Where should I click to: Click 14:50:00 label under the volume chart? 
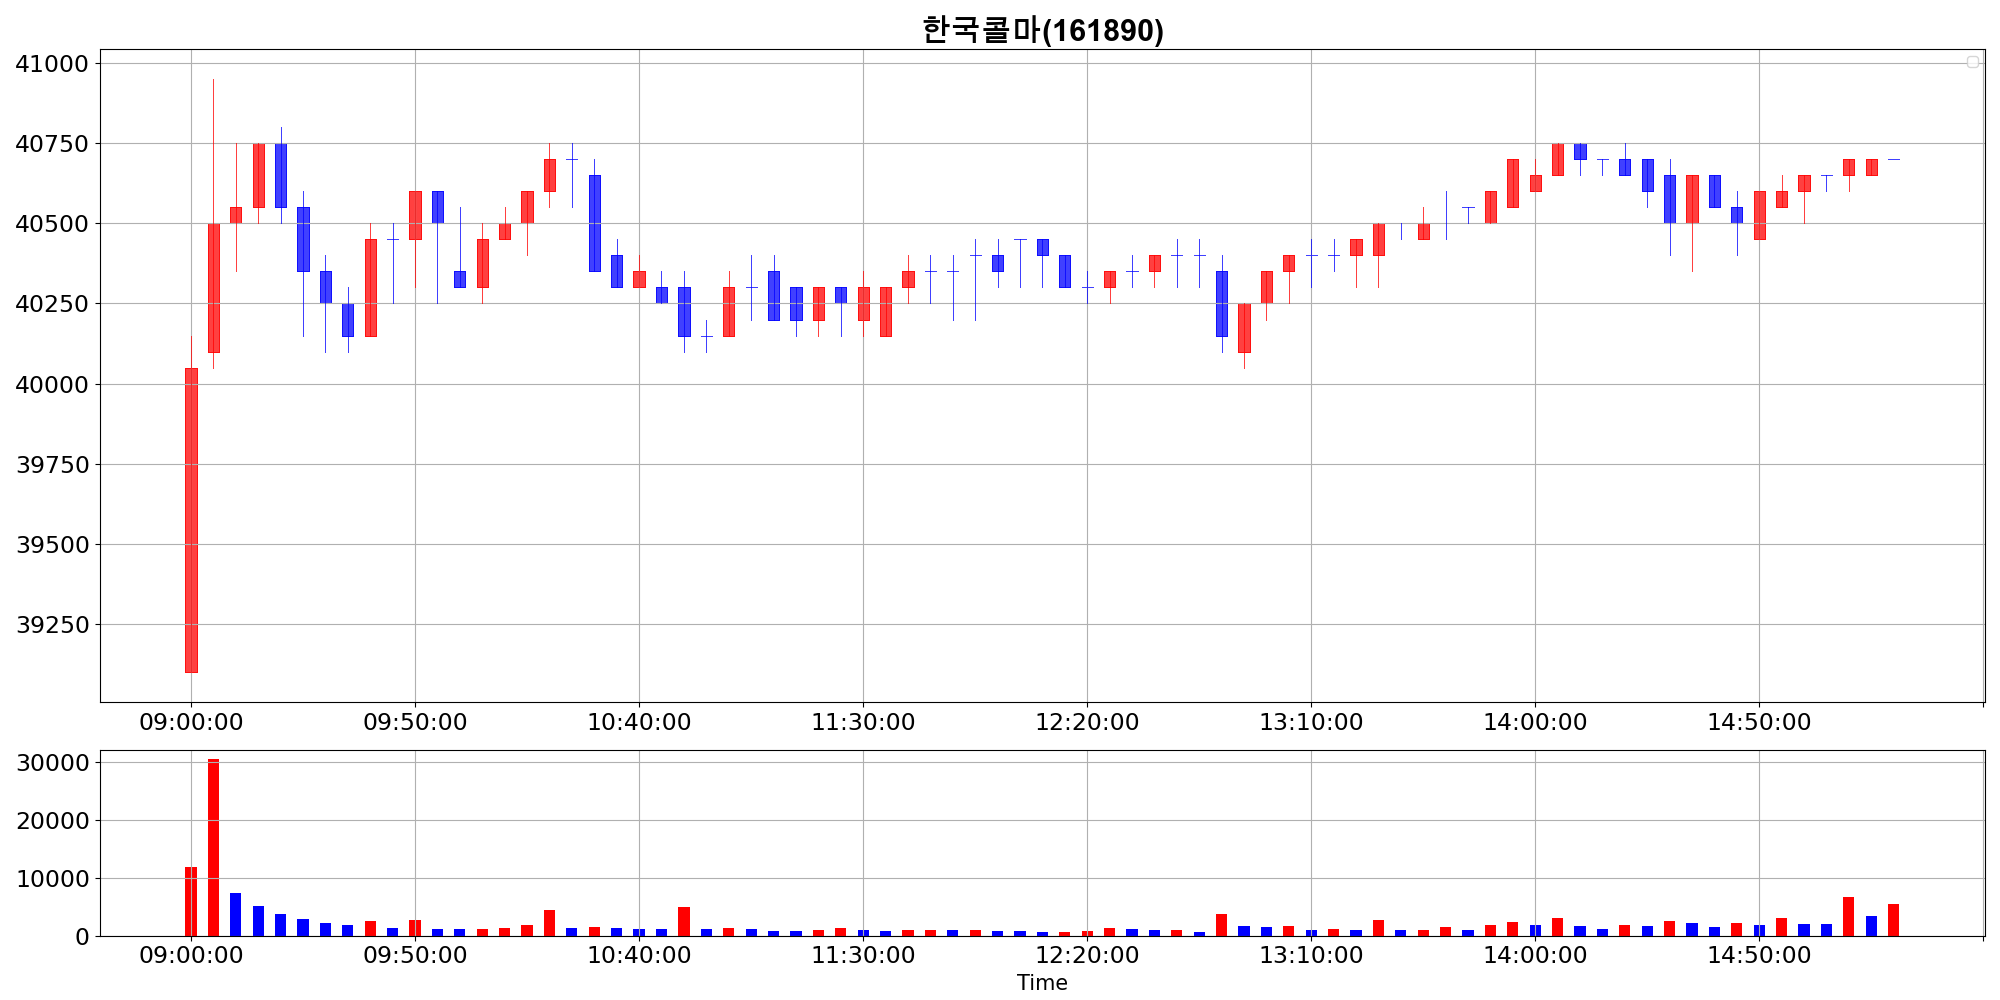click(x=1759, y=955)
